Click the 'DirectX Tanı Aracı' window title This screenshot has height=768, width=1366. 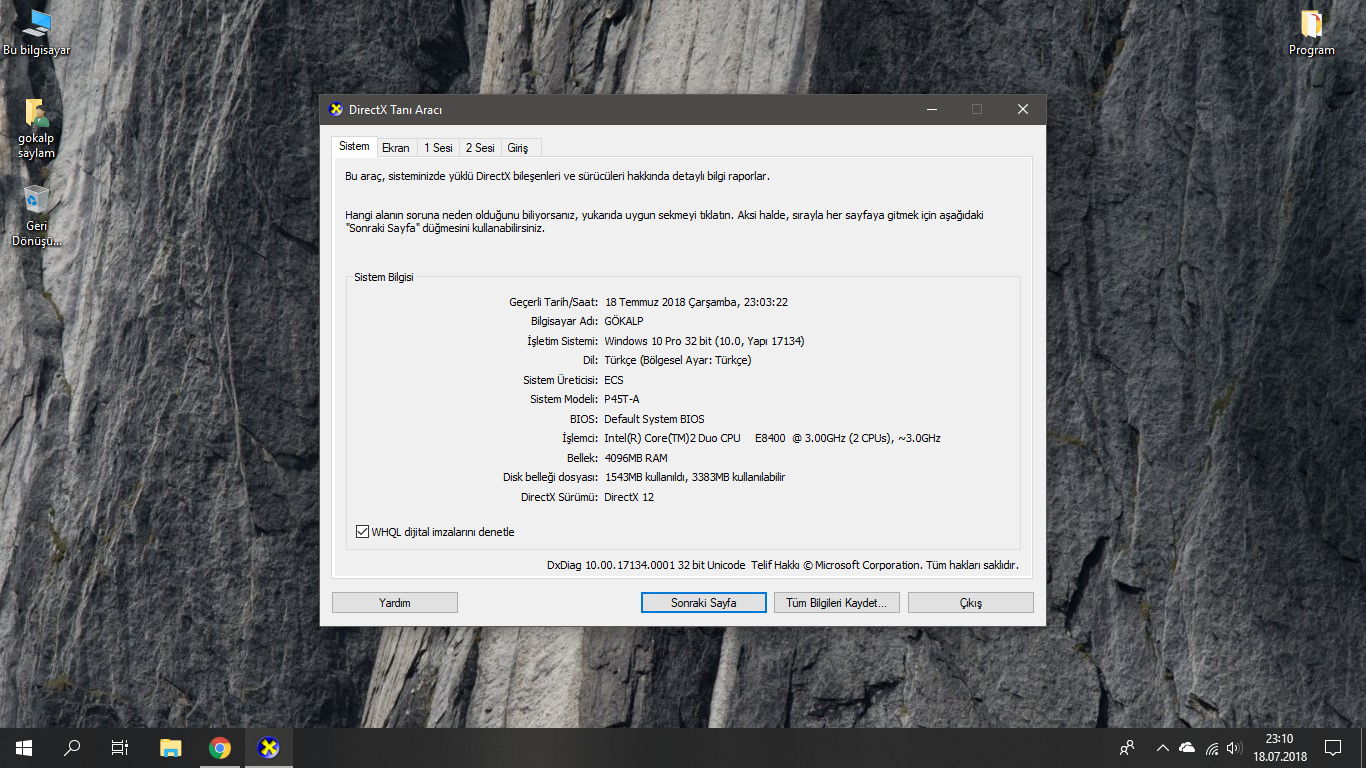click(x=395, y=110)
